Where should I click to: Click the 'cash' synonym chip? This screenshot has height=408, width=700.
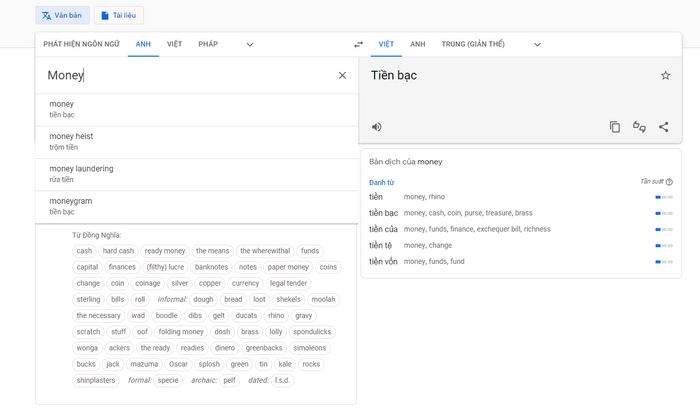point(84,251)
